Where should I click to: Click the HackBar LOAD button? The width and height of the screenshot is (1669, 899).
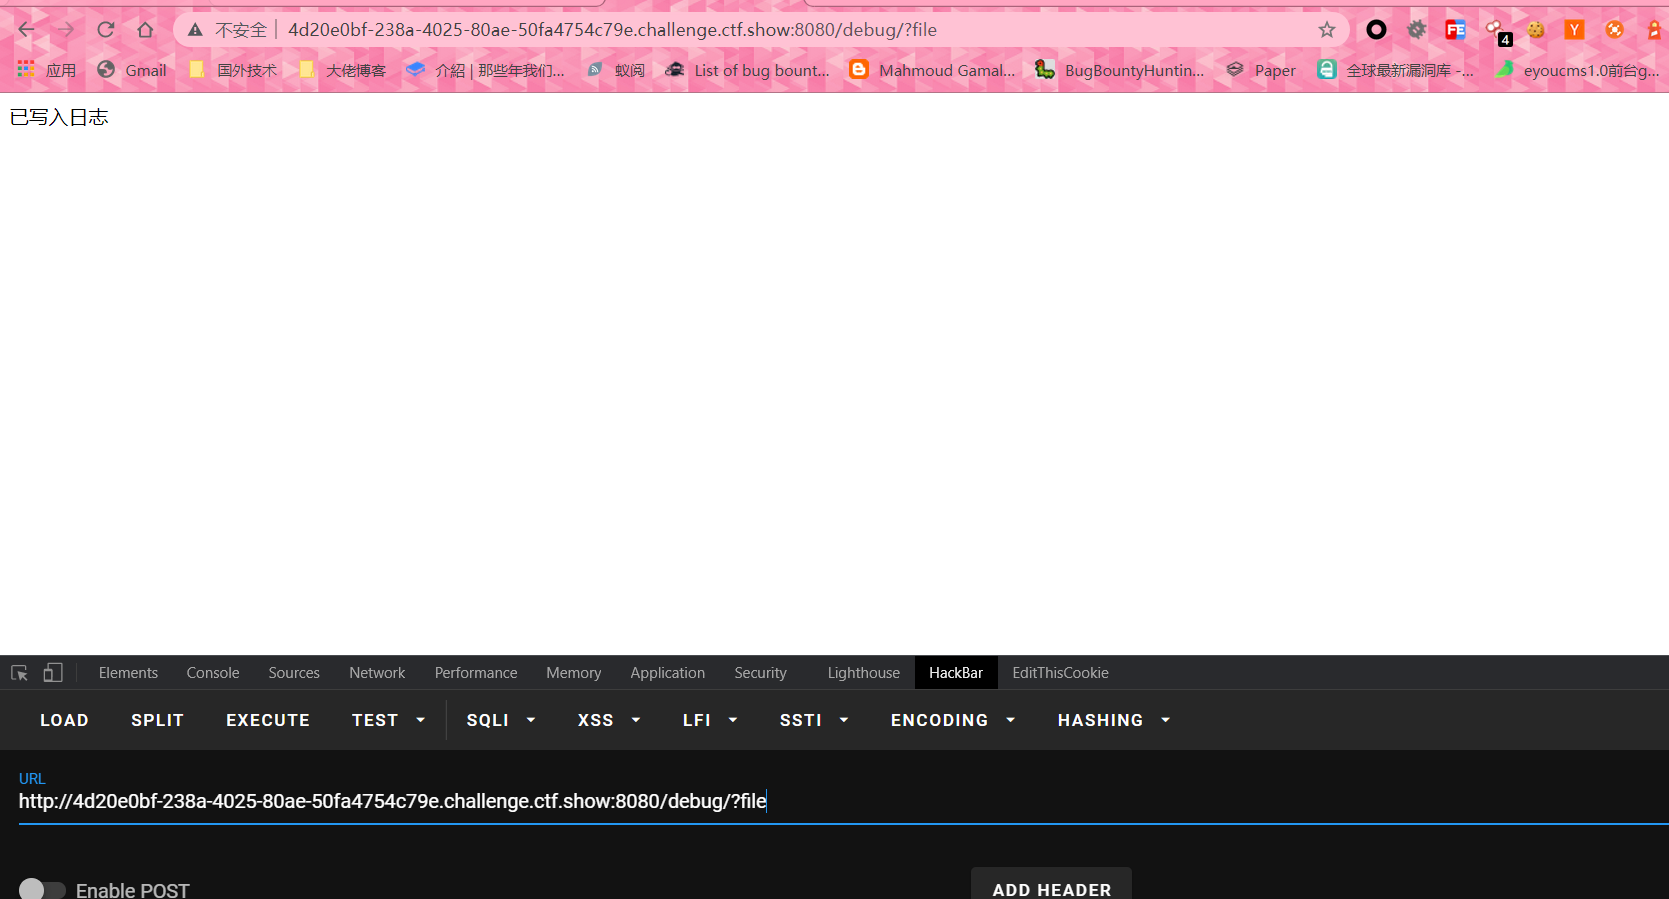64,720
